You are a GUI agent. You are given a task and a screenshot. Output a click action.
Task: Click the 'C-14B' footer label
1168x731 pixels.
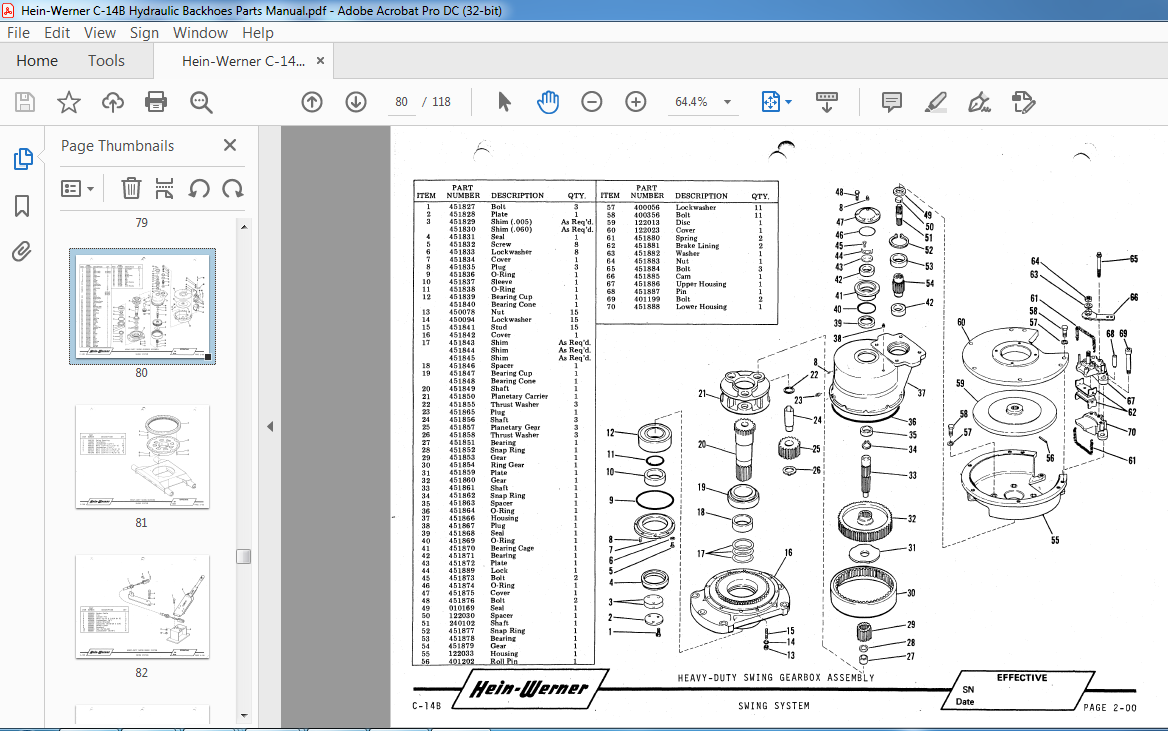pyautogui.click(x=426, y=706)
